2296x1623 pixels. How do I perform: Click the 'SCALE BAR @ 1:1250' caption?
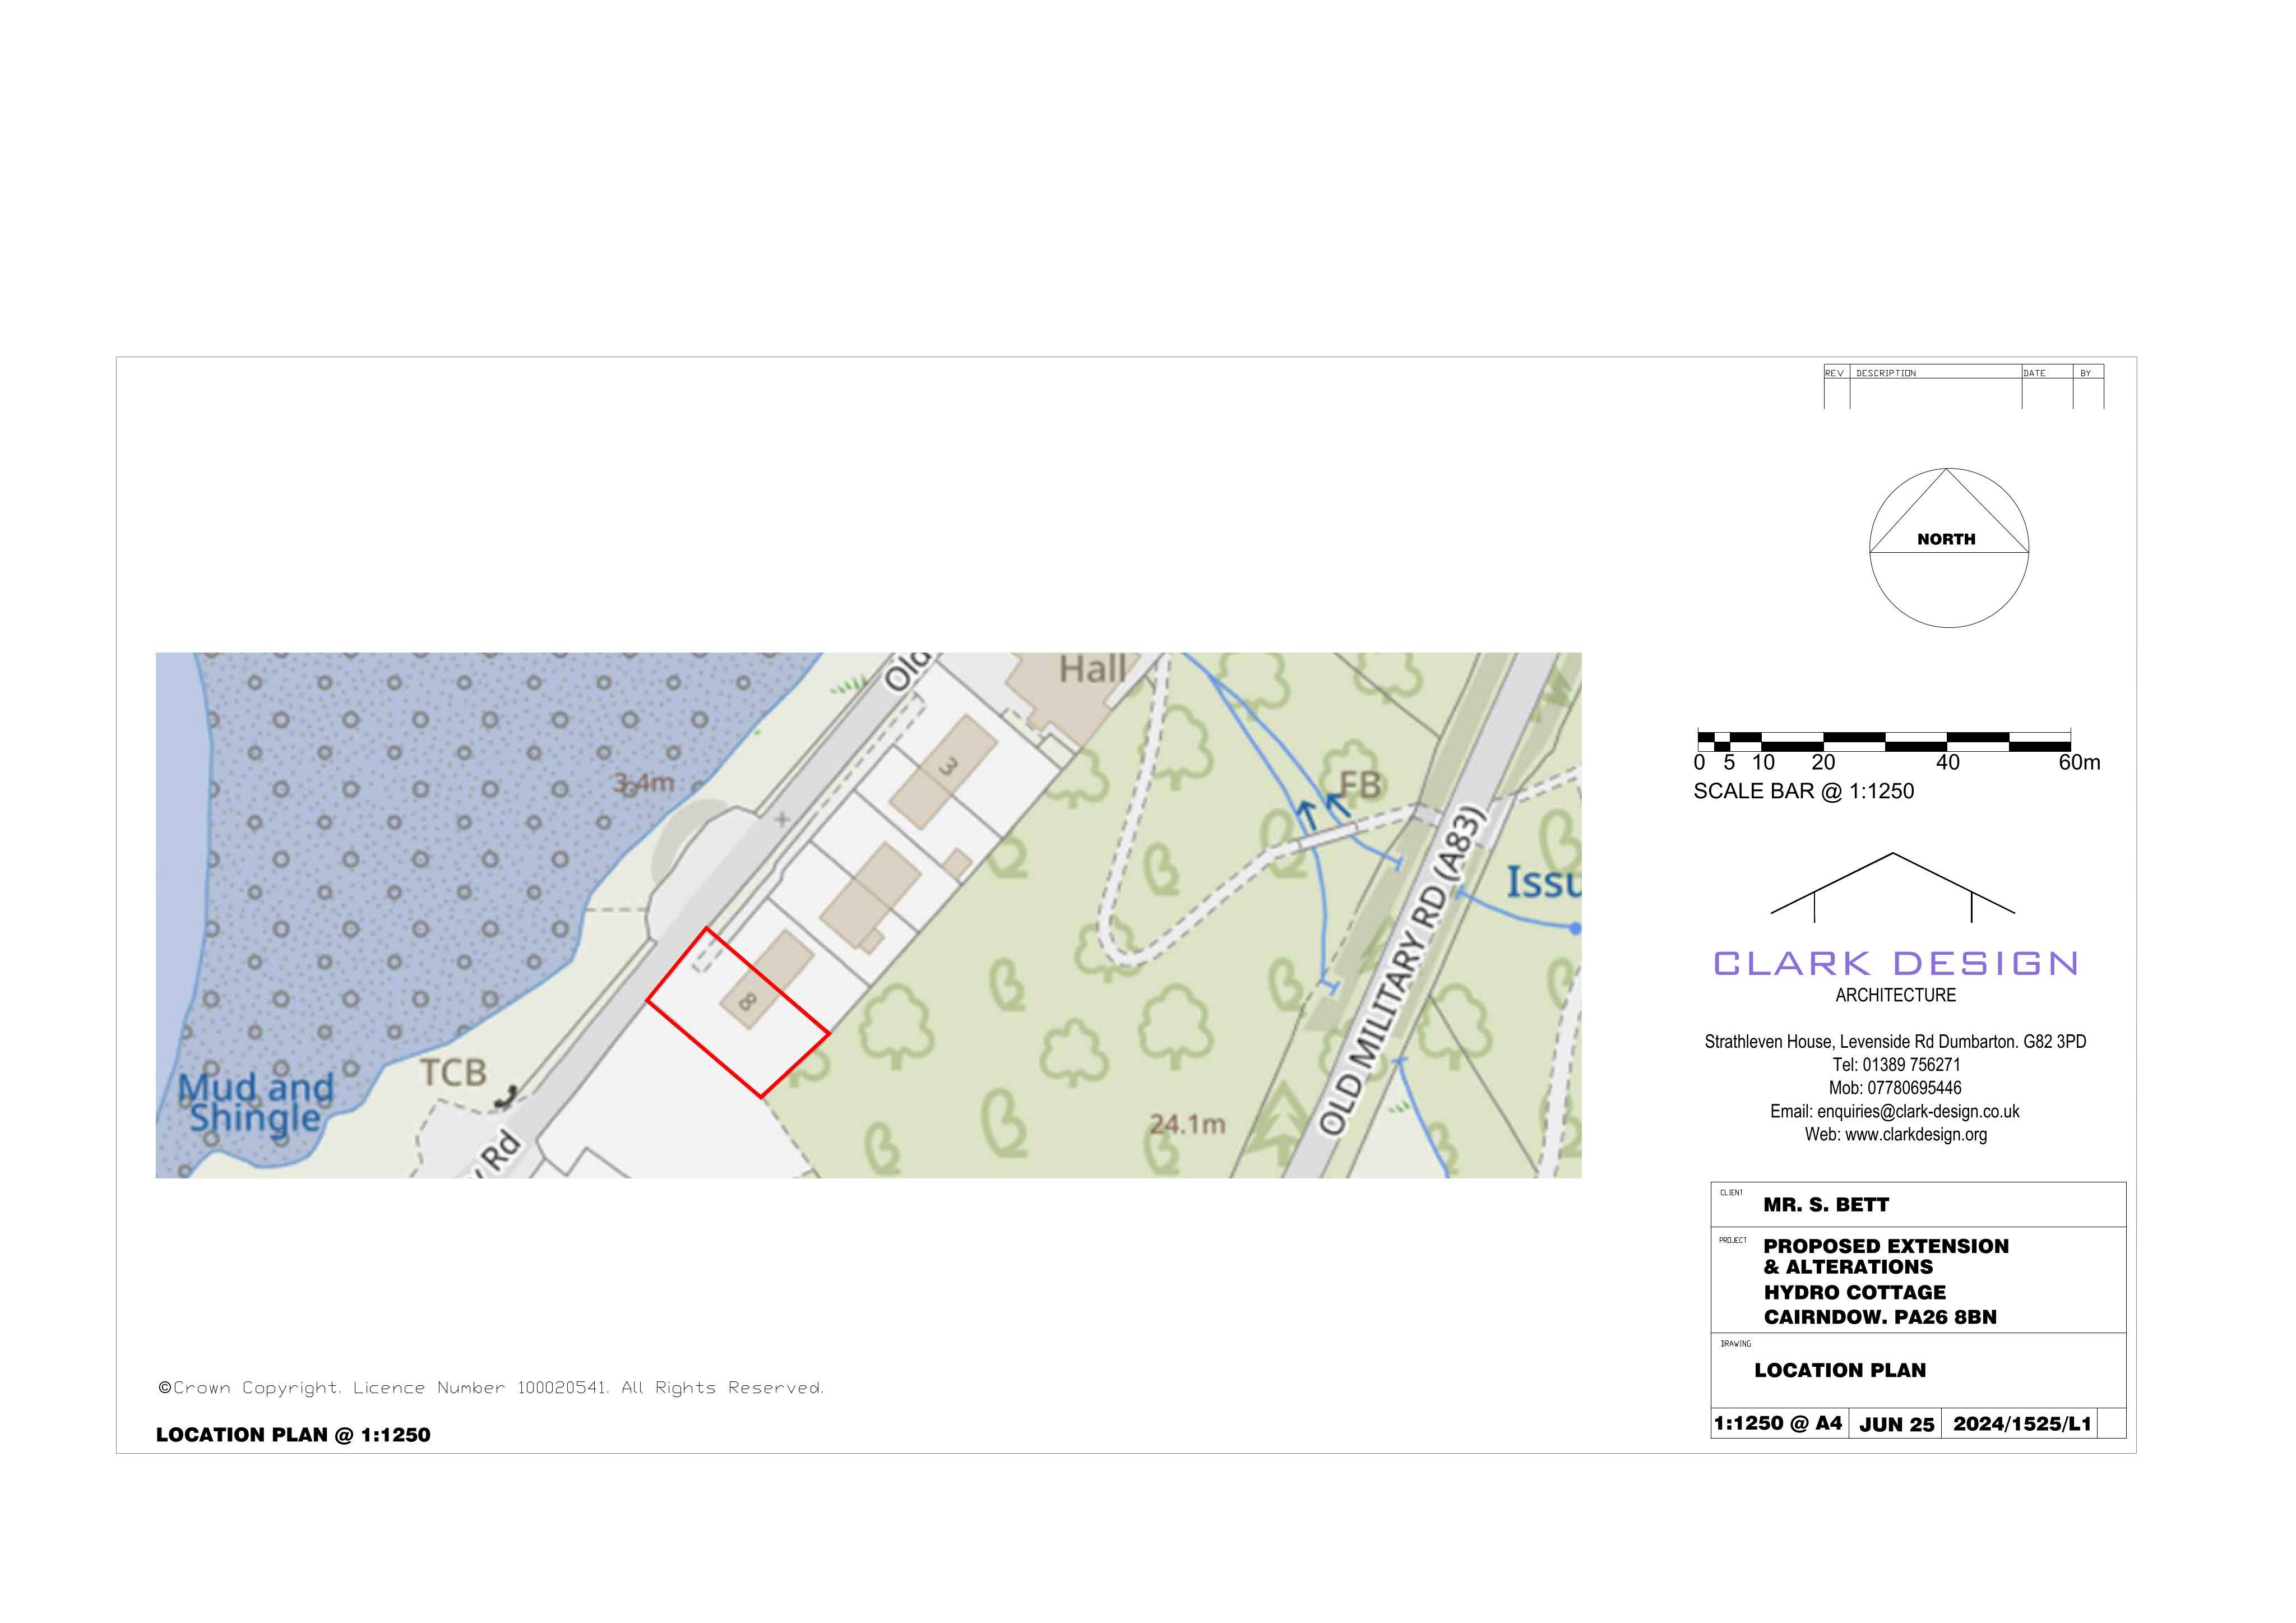[1803, 791]
